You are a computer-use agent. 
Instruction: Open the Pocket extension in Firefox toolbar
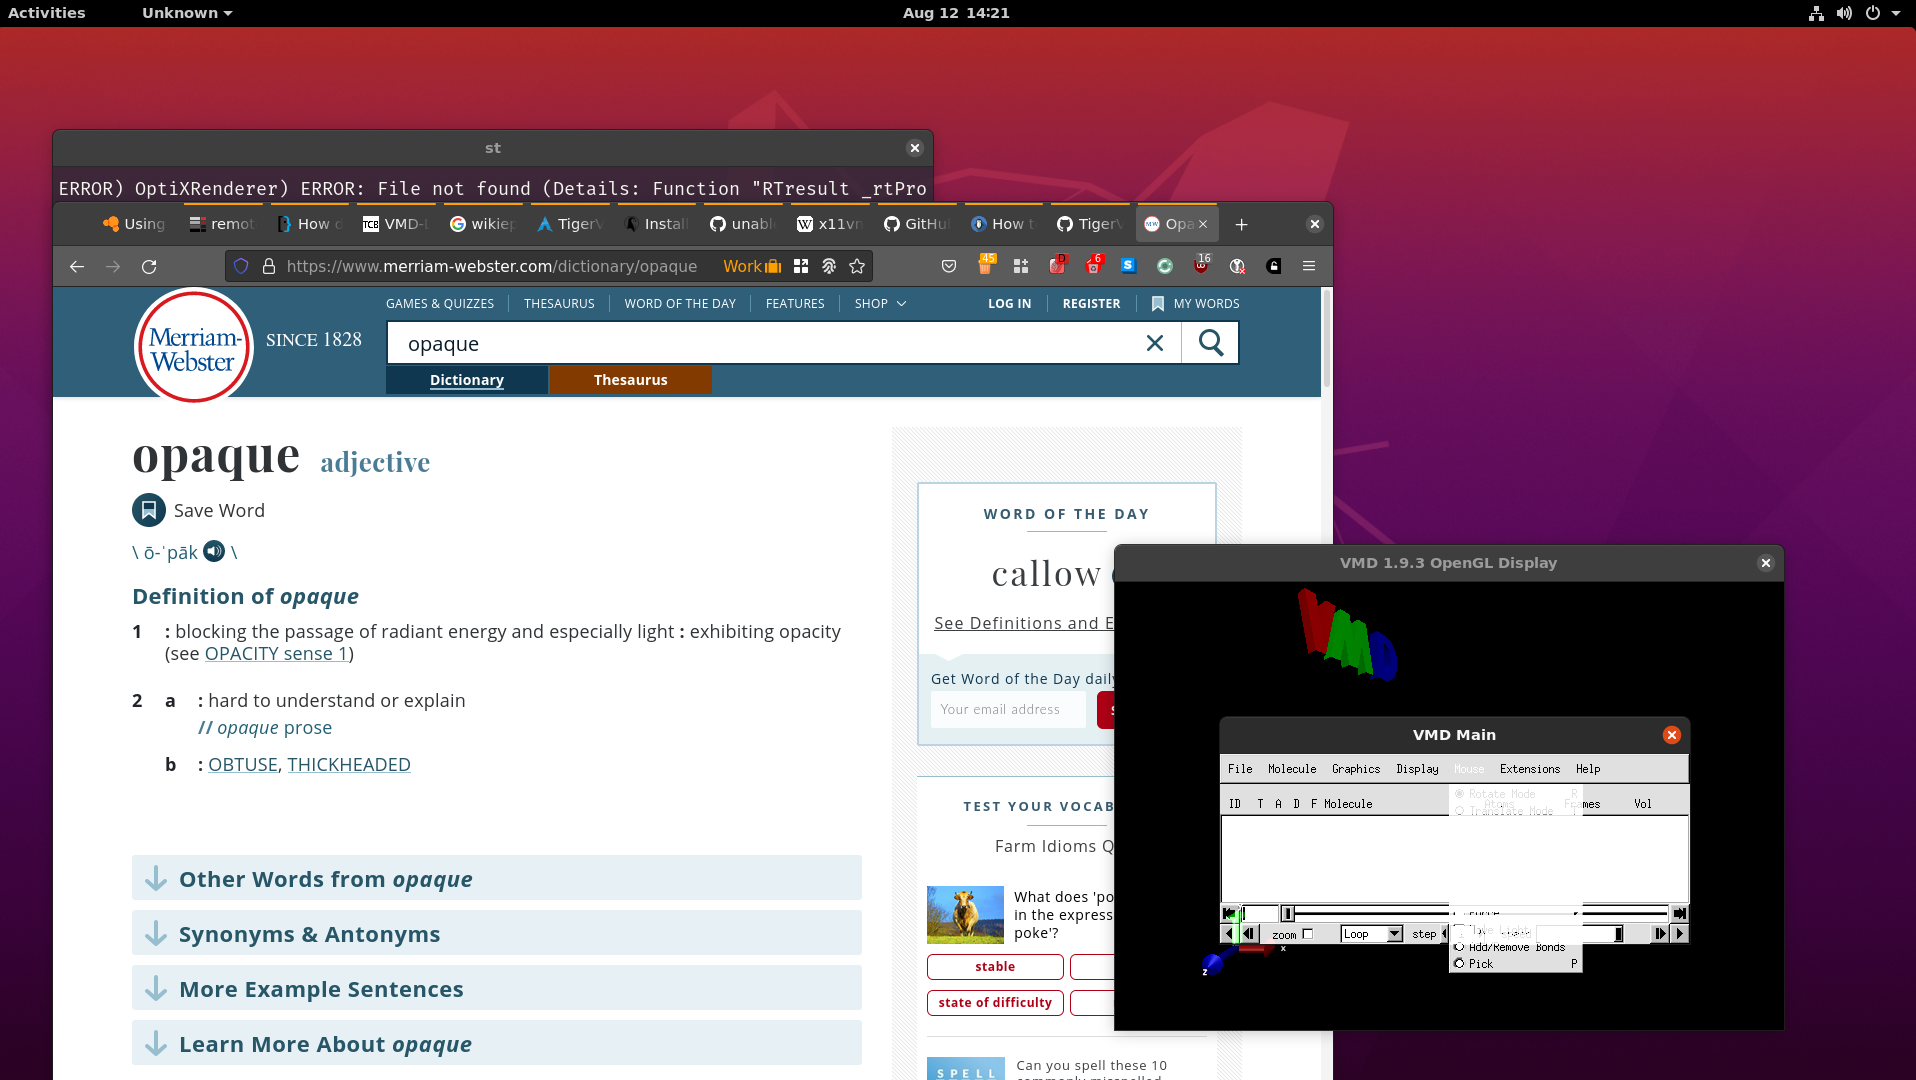click(948, 266)
